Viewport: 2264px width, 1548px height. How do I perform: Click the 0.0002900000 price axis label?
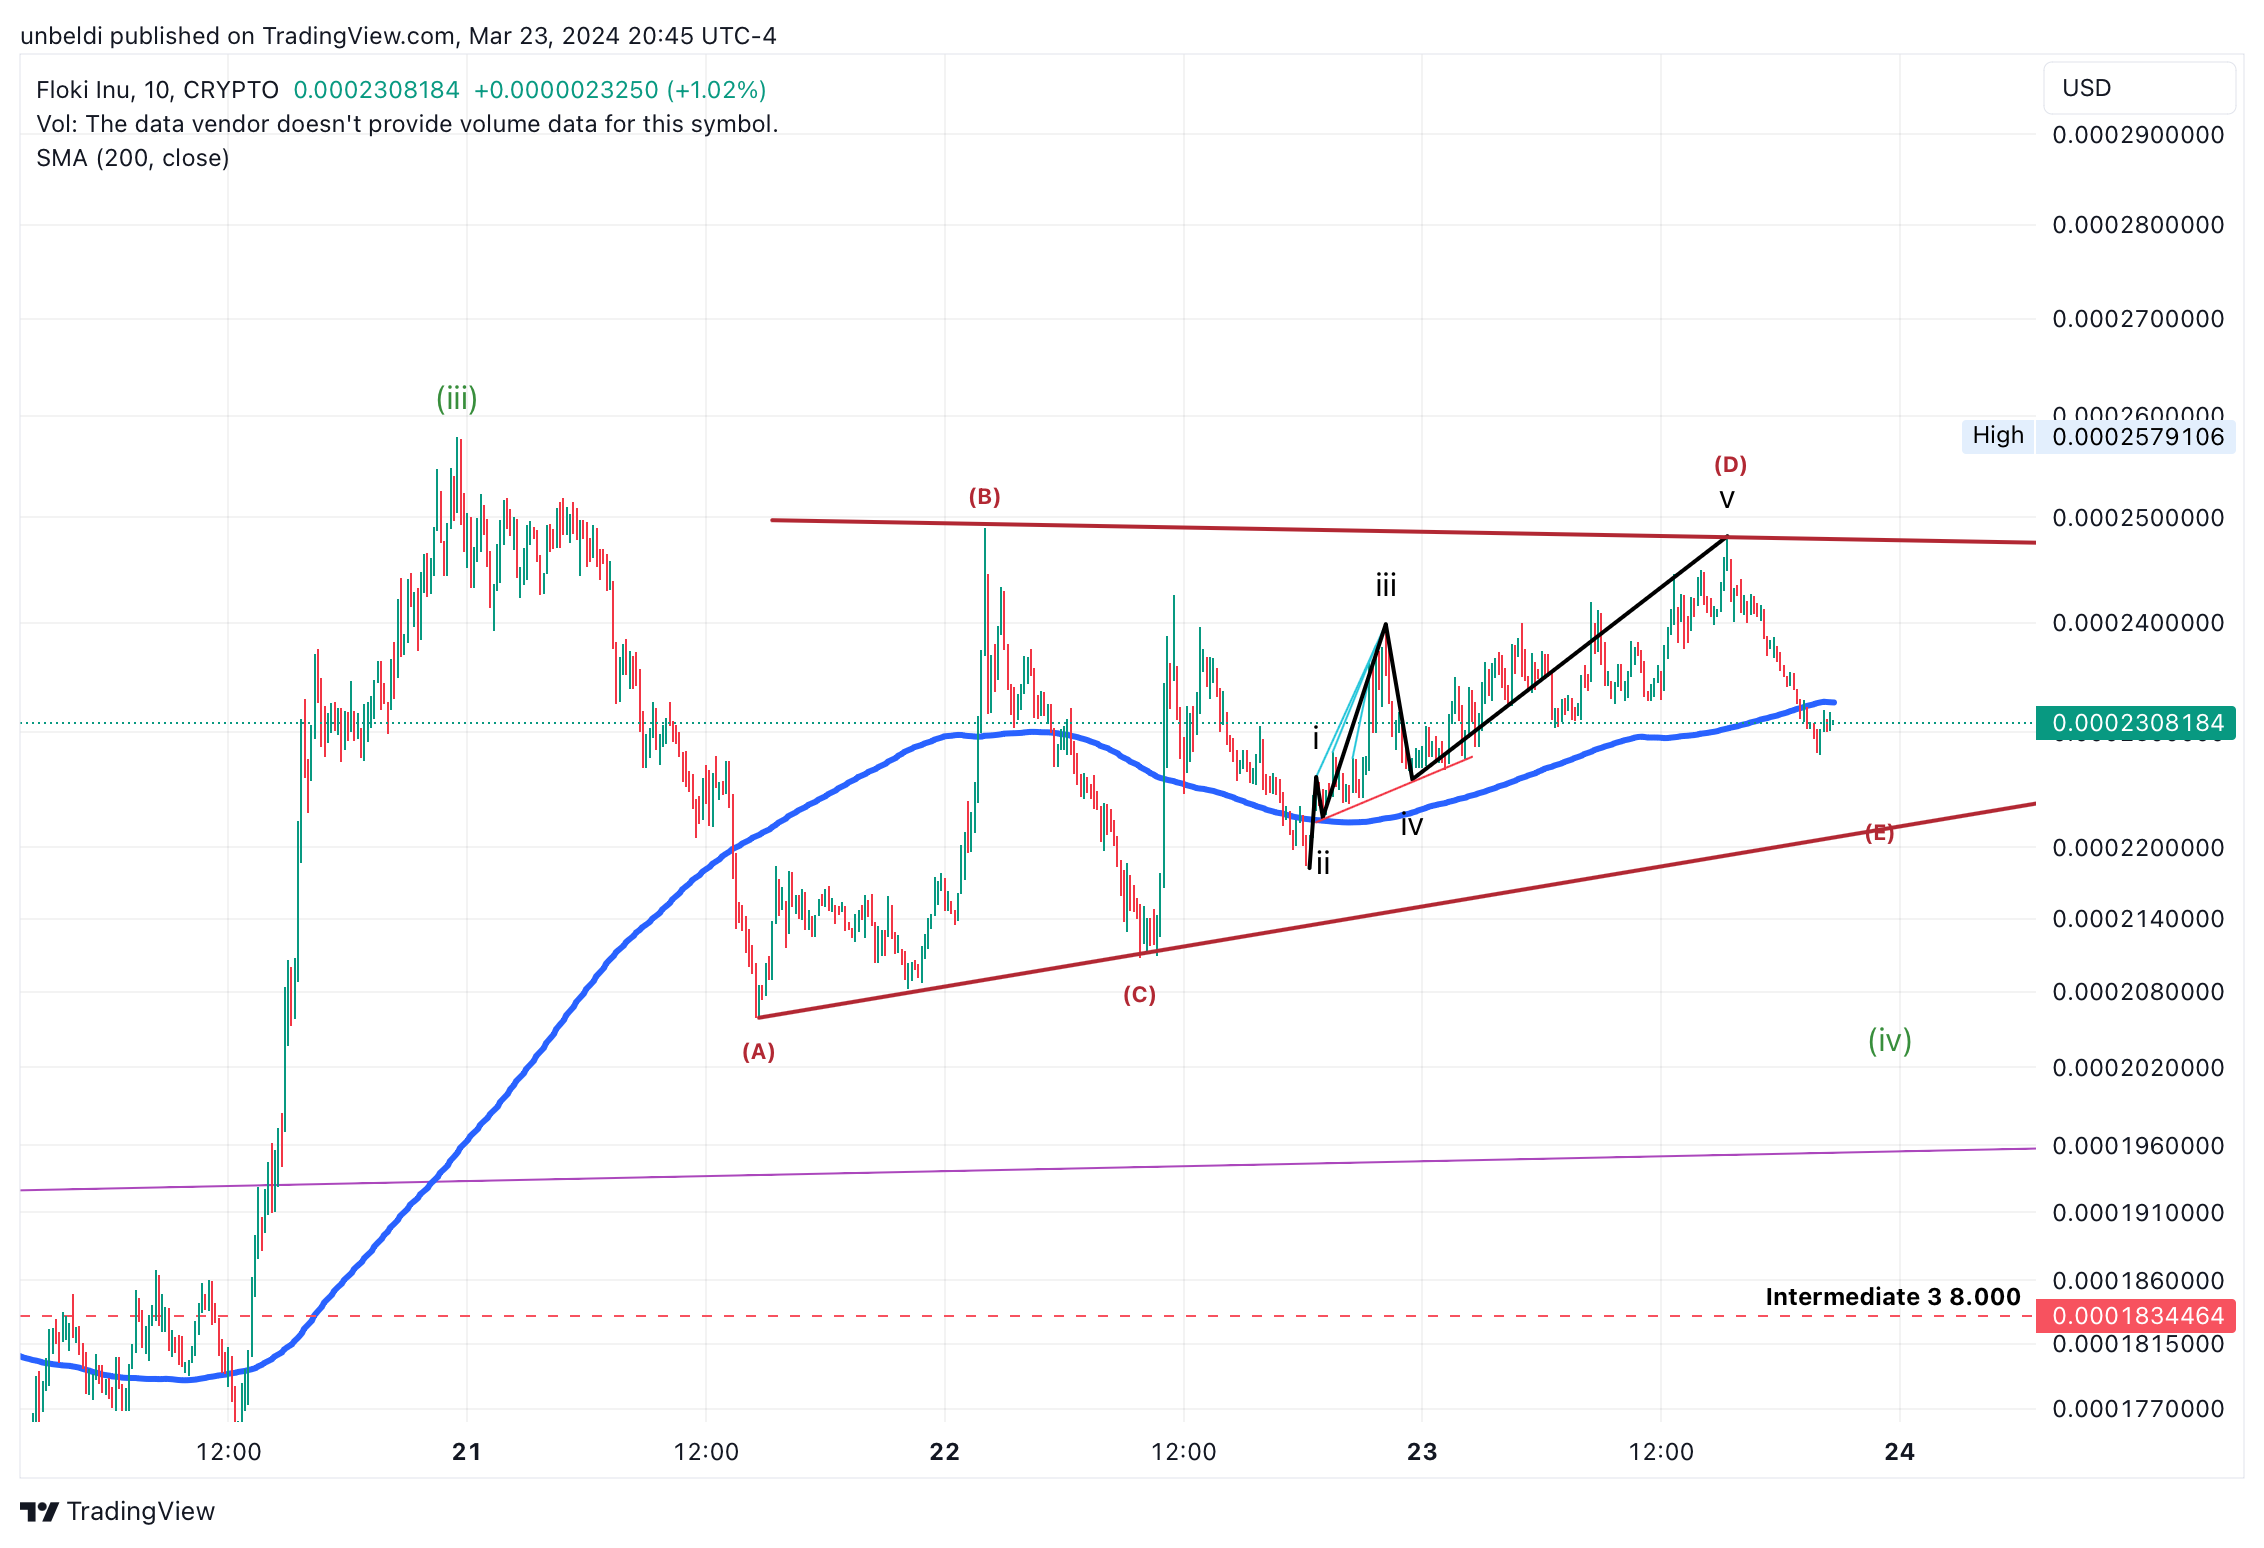(2138, 135)
